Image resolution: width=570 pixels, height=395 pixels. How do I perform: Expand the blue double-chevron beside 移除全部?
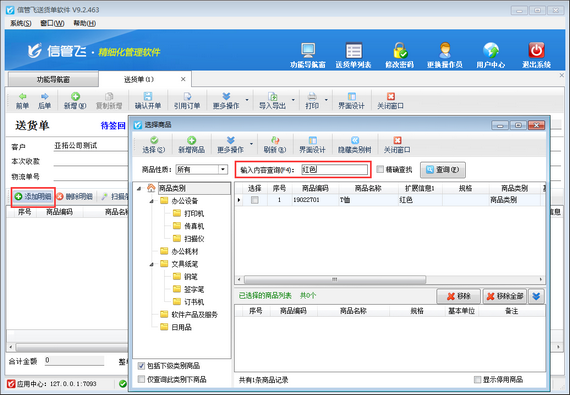(536, 297)
